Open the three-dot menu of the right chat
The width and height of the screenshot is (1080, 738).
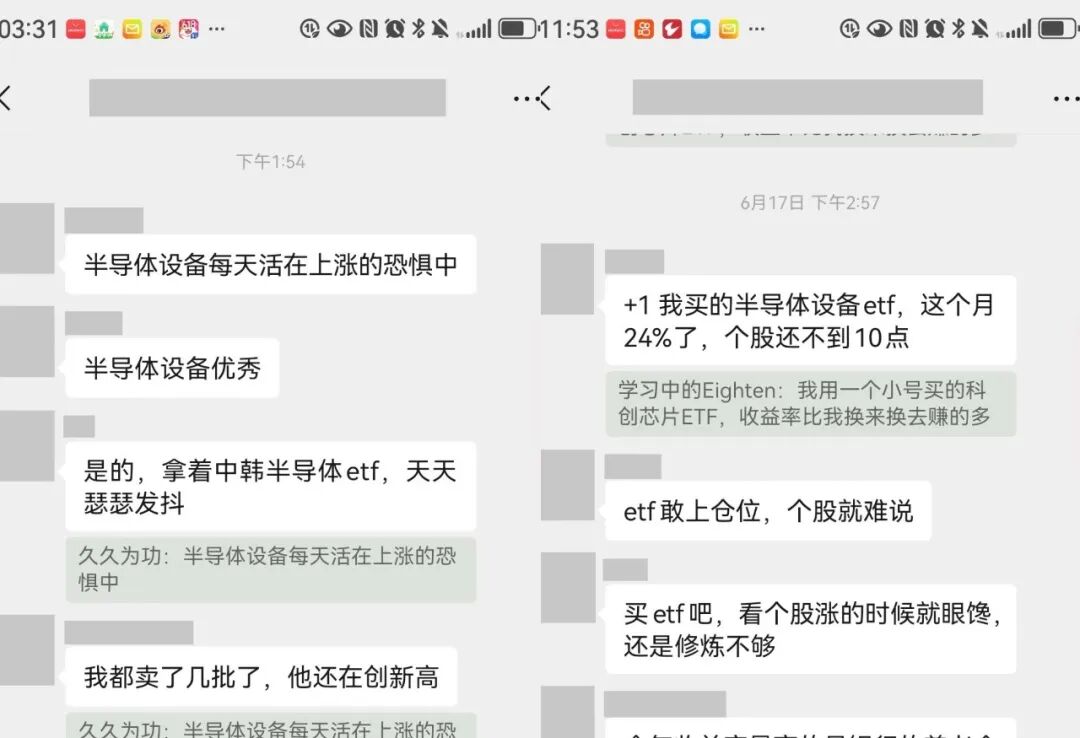click(x=1066, y=99)
